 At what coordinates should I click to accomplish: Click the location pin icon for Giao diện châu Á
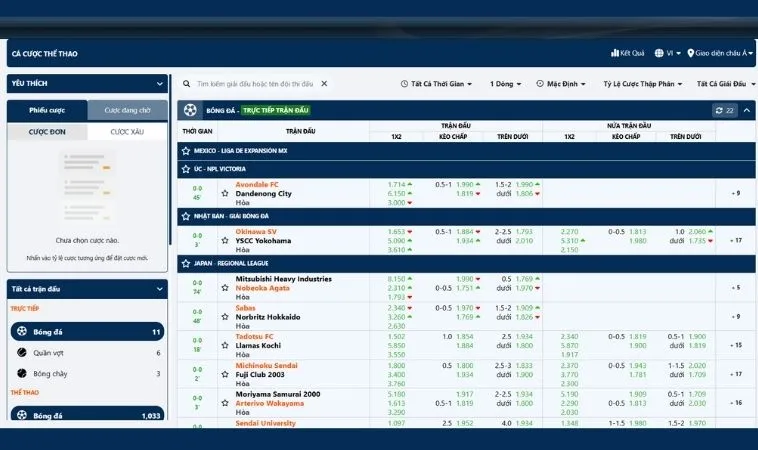[x=690, y=53]
